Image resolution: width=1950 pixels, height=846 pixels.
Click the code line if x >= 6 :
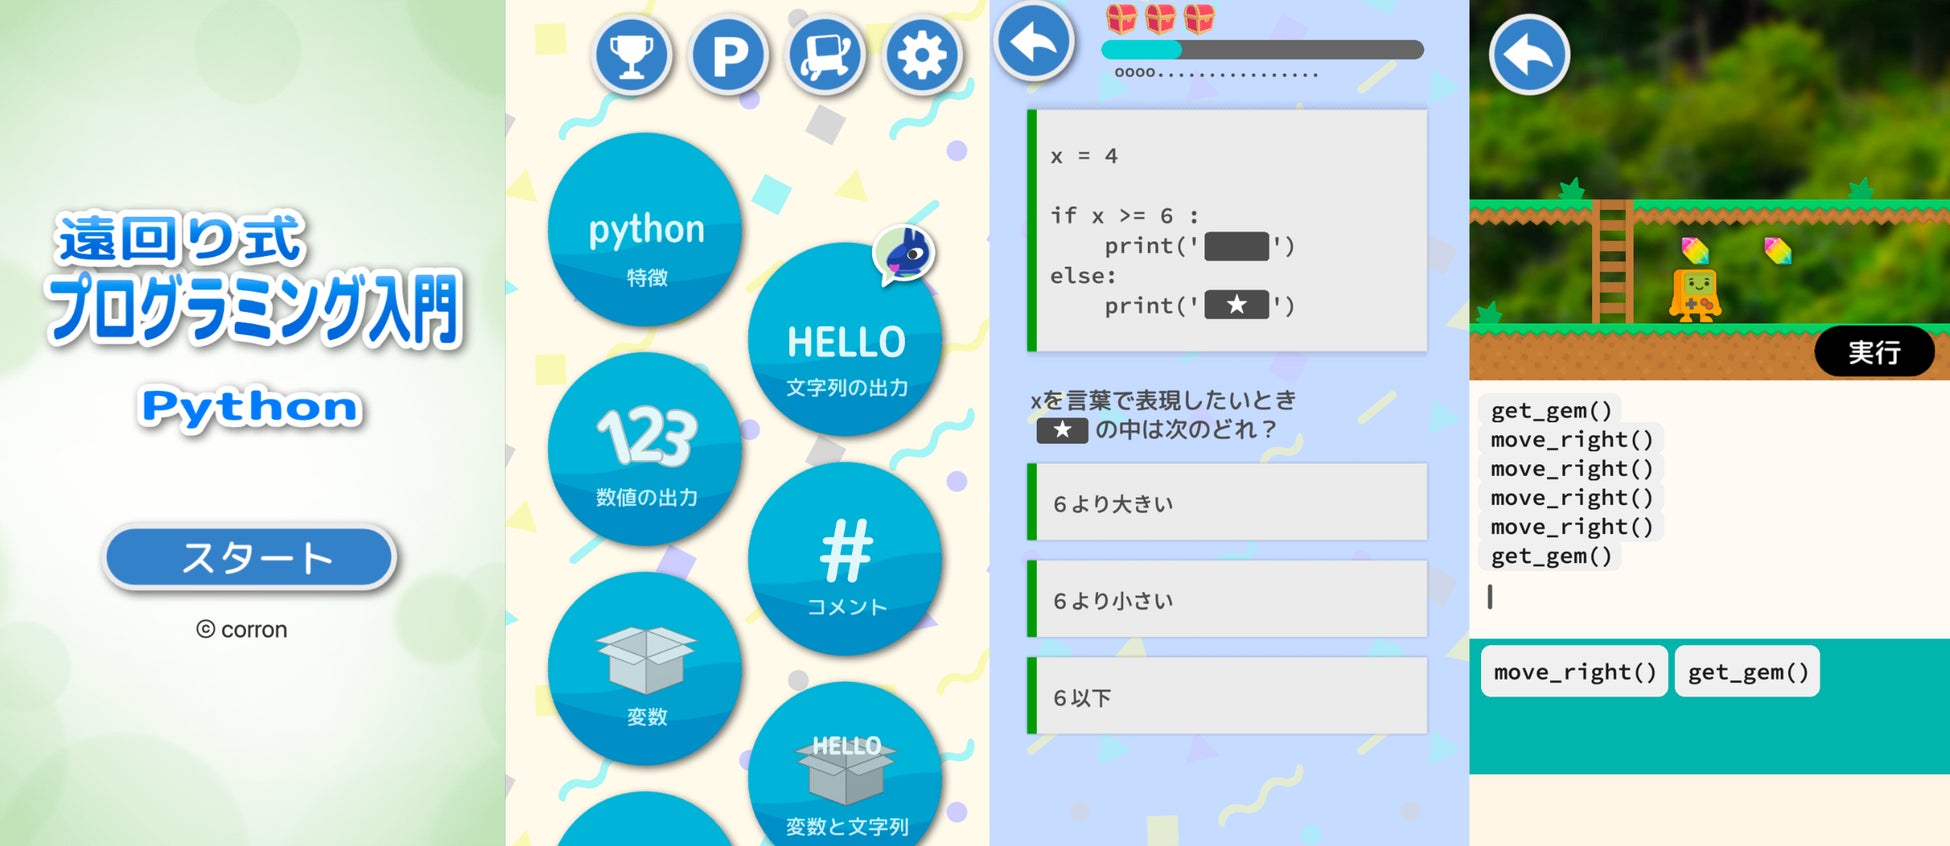1124,216
